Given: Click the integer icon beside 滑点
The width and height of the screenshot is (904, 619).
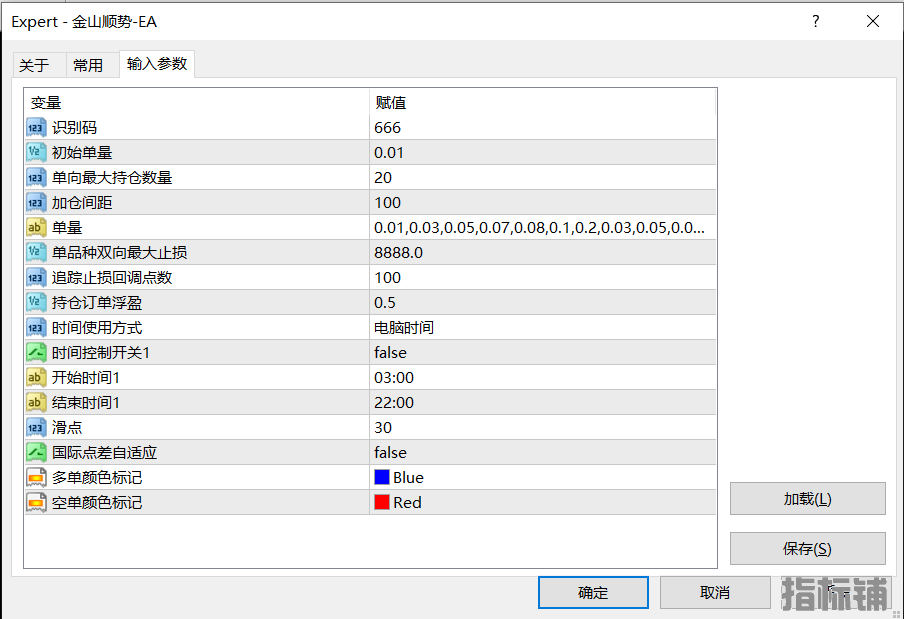Looking at the screenshot, I should coord(36,427).
